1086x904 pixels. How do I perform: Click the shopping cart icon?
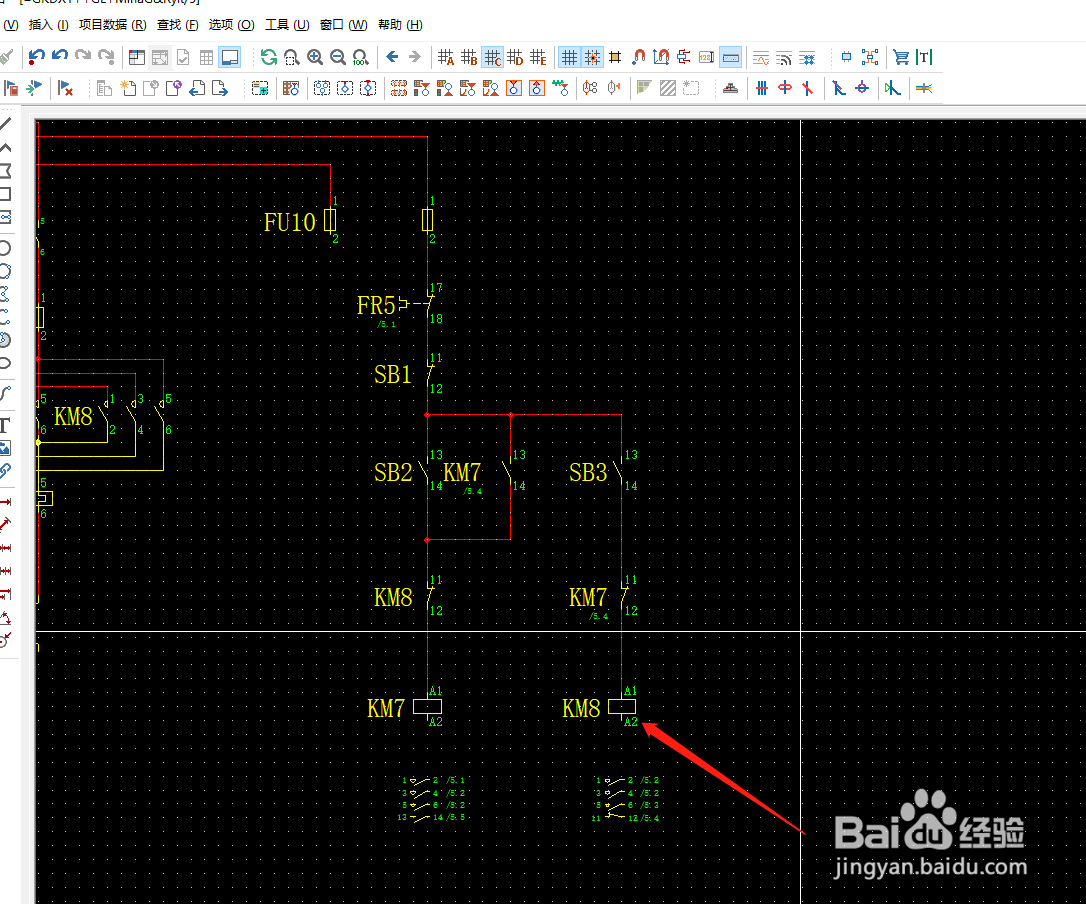(x=900, y=57)
